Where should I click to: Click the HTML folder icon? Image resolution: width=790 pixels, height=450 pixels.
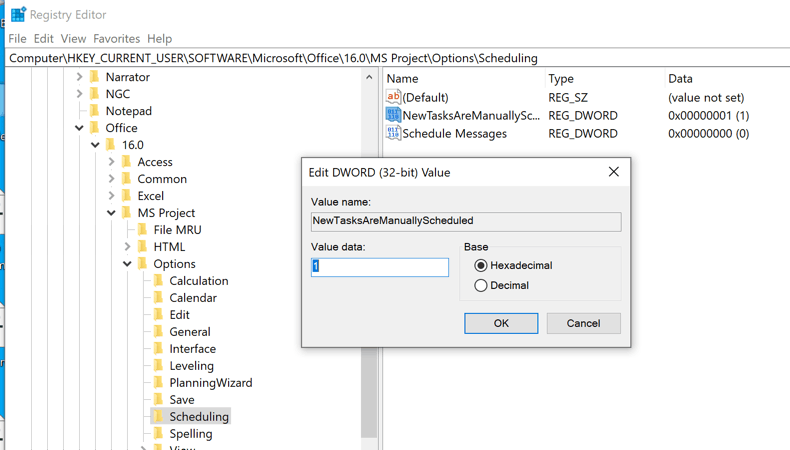(x=143, y=247)
